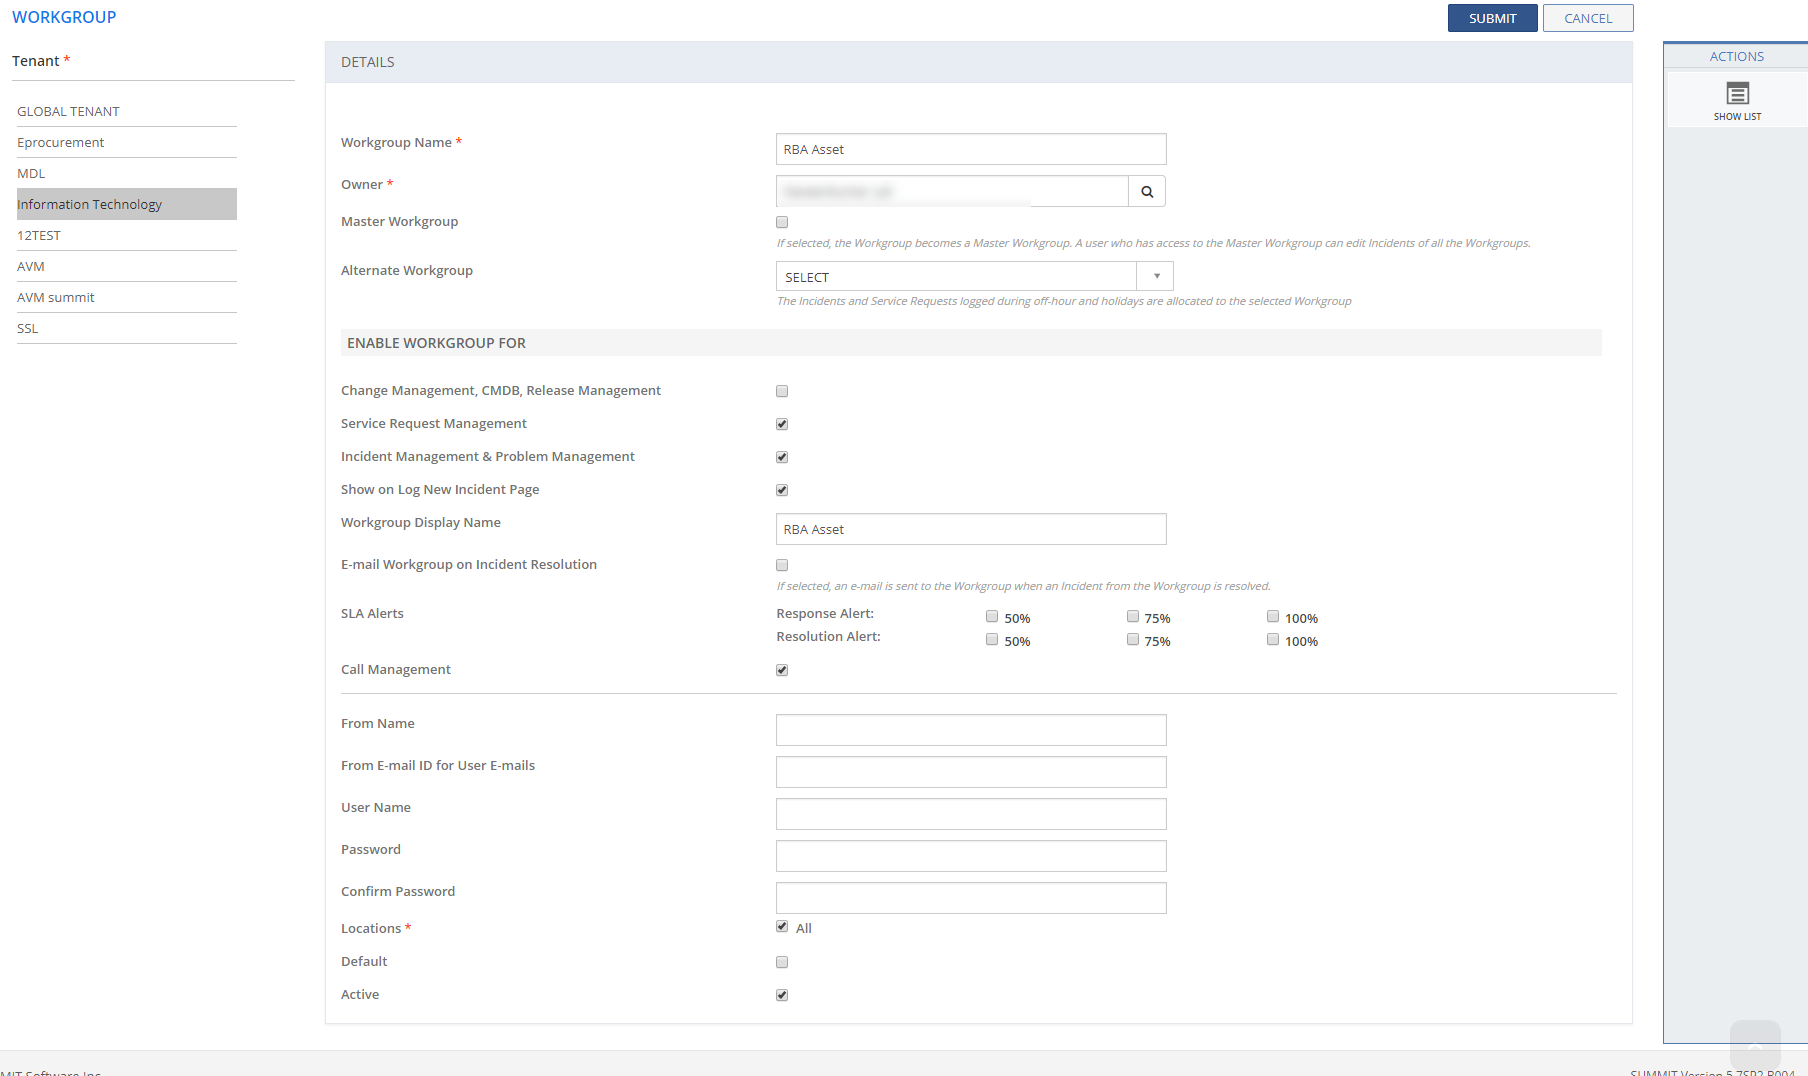This screenshot has width=1808, height=1076.
Task: Click the Workgroup Name input field
Action: (x=970, y=150)
